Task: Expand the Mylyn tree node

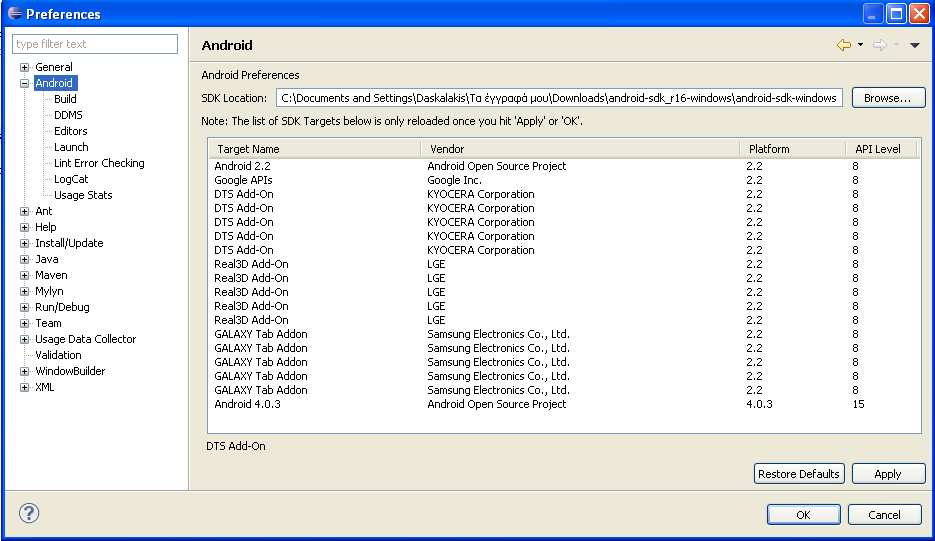Action: [x=24, y=292]
